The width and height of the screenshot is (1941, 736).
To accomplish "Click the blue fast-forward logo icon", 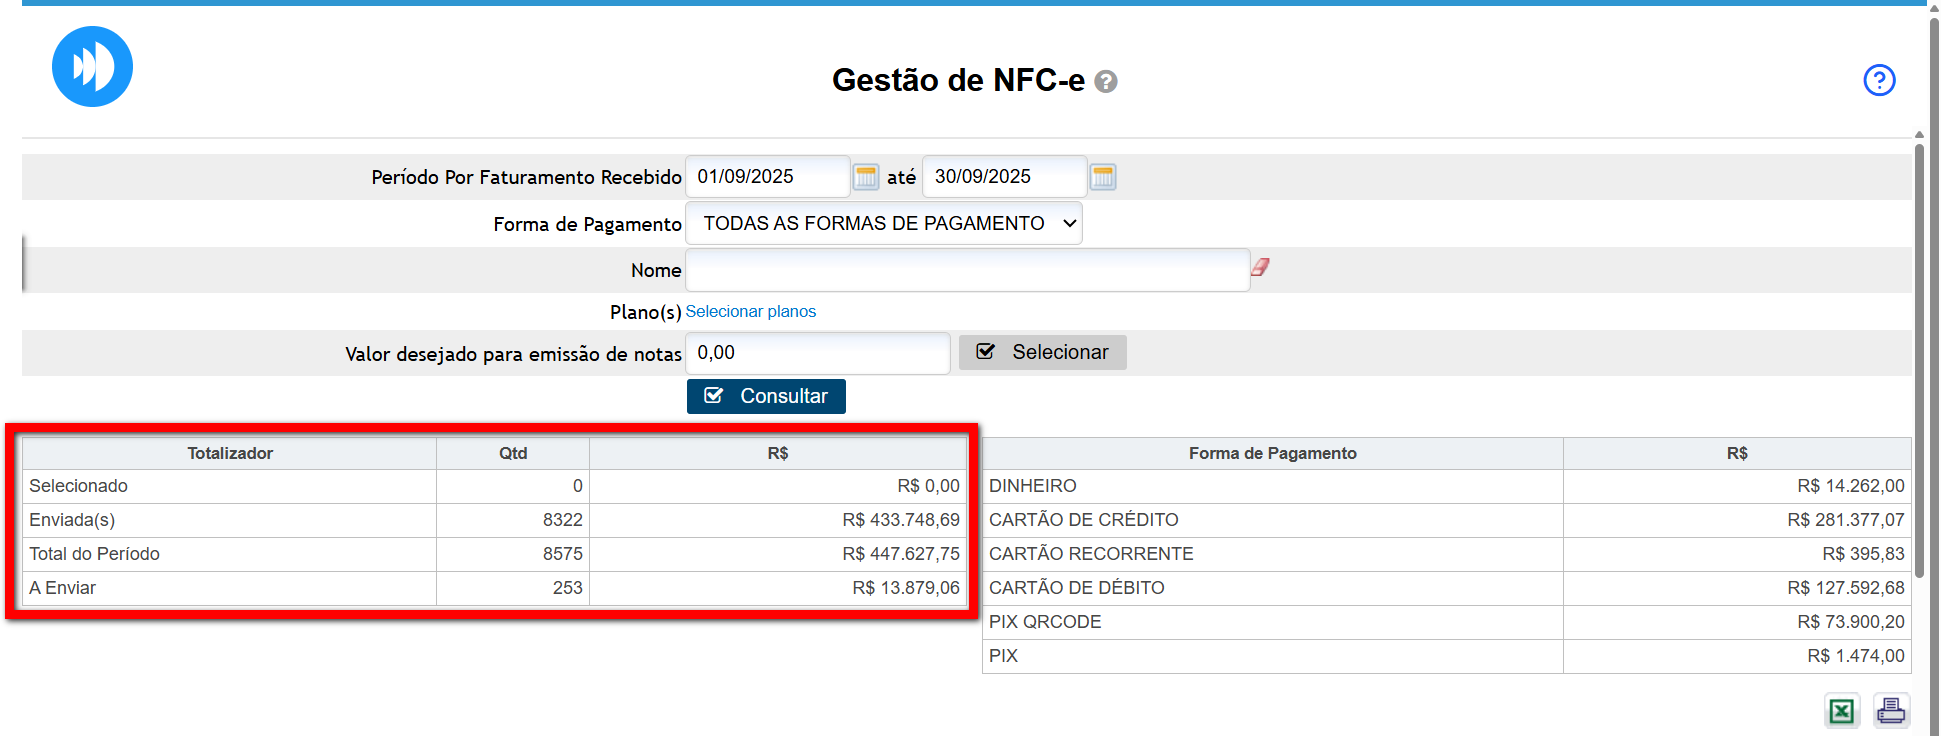I will 92,67.
